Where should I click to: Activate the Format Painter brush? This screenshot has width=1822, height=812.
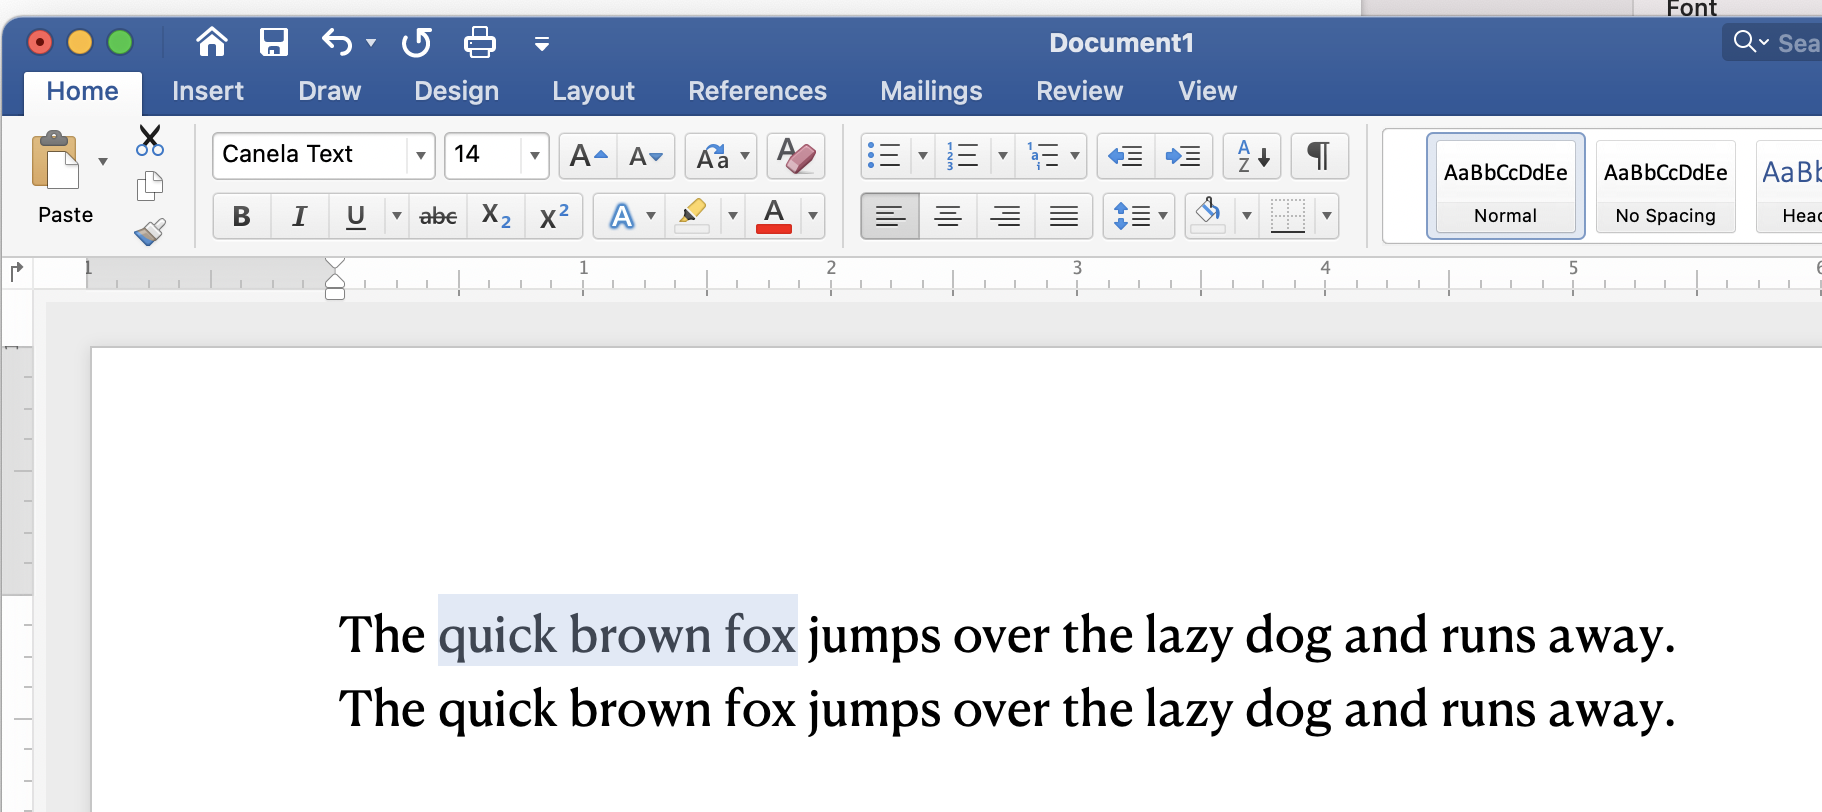(150, 232)
